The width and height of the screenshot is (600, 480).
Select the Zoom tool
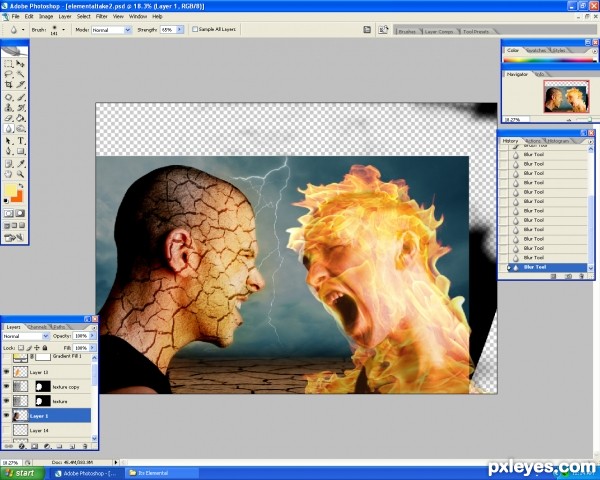pos(21,174)
